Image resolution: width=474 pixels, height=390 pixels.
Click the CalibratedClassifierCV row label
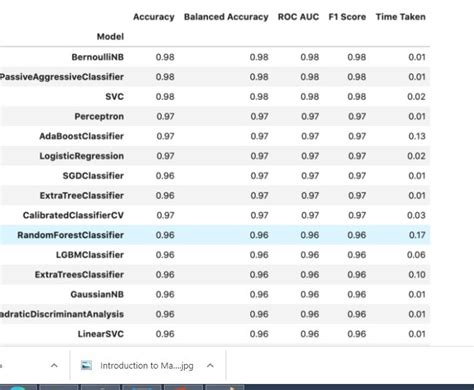pyautogui.click(x=73, y=215)
